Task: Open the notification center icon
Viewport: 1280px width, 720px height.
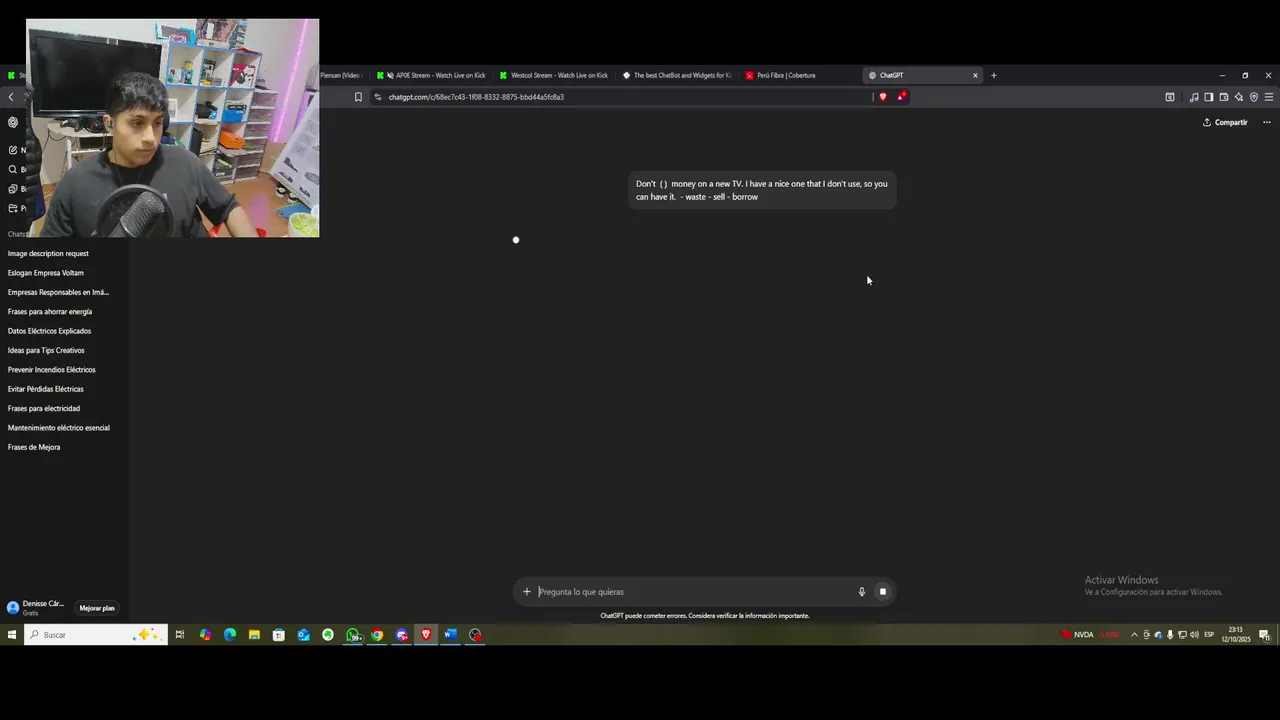Action: pyautogui.click(x=1264, y=635)
